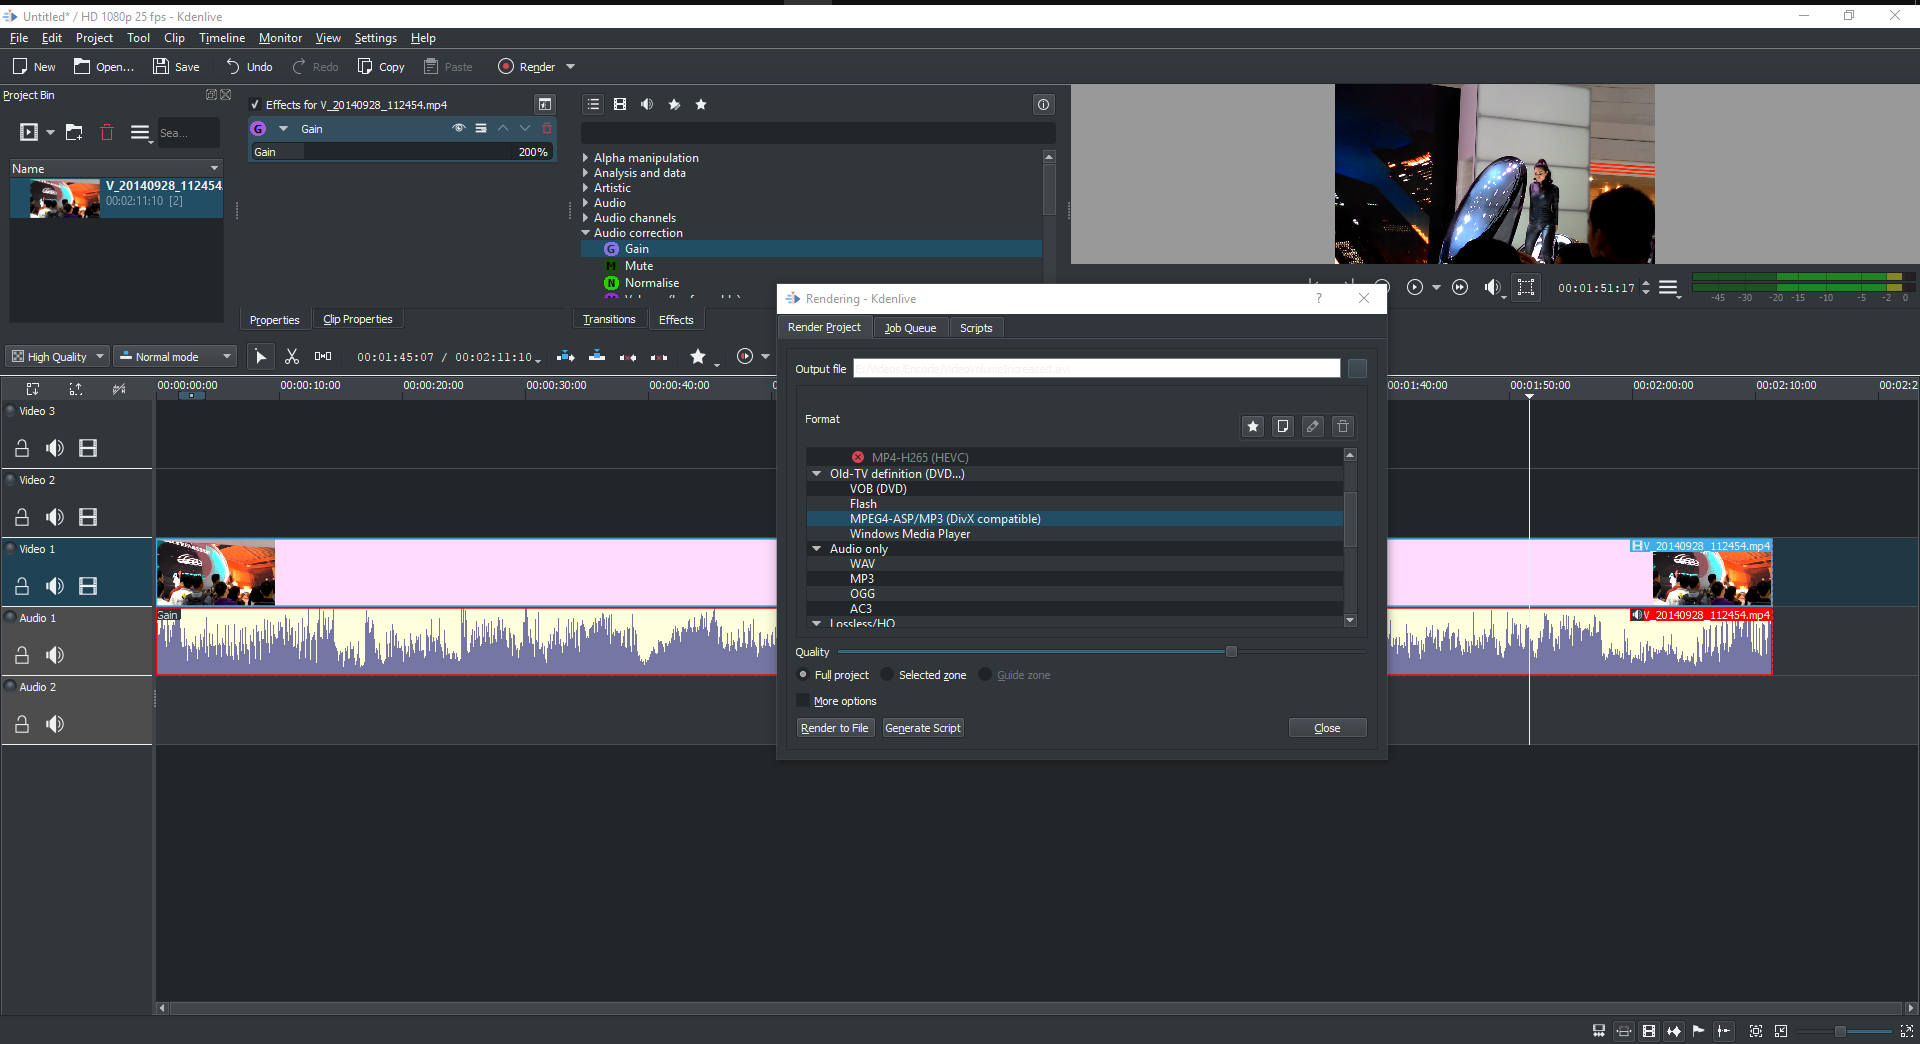Switch to the Job Queue tab
Screen dimensions: 1920x1044
(x=910, y=328)
